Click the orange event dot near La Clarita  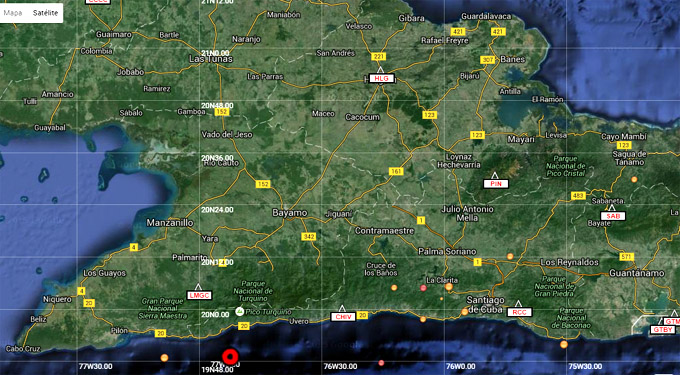point(449,287)
